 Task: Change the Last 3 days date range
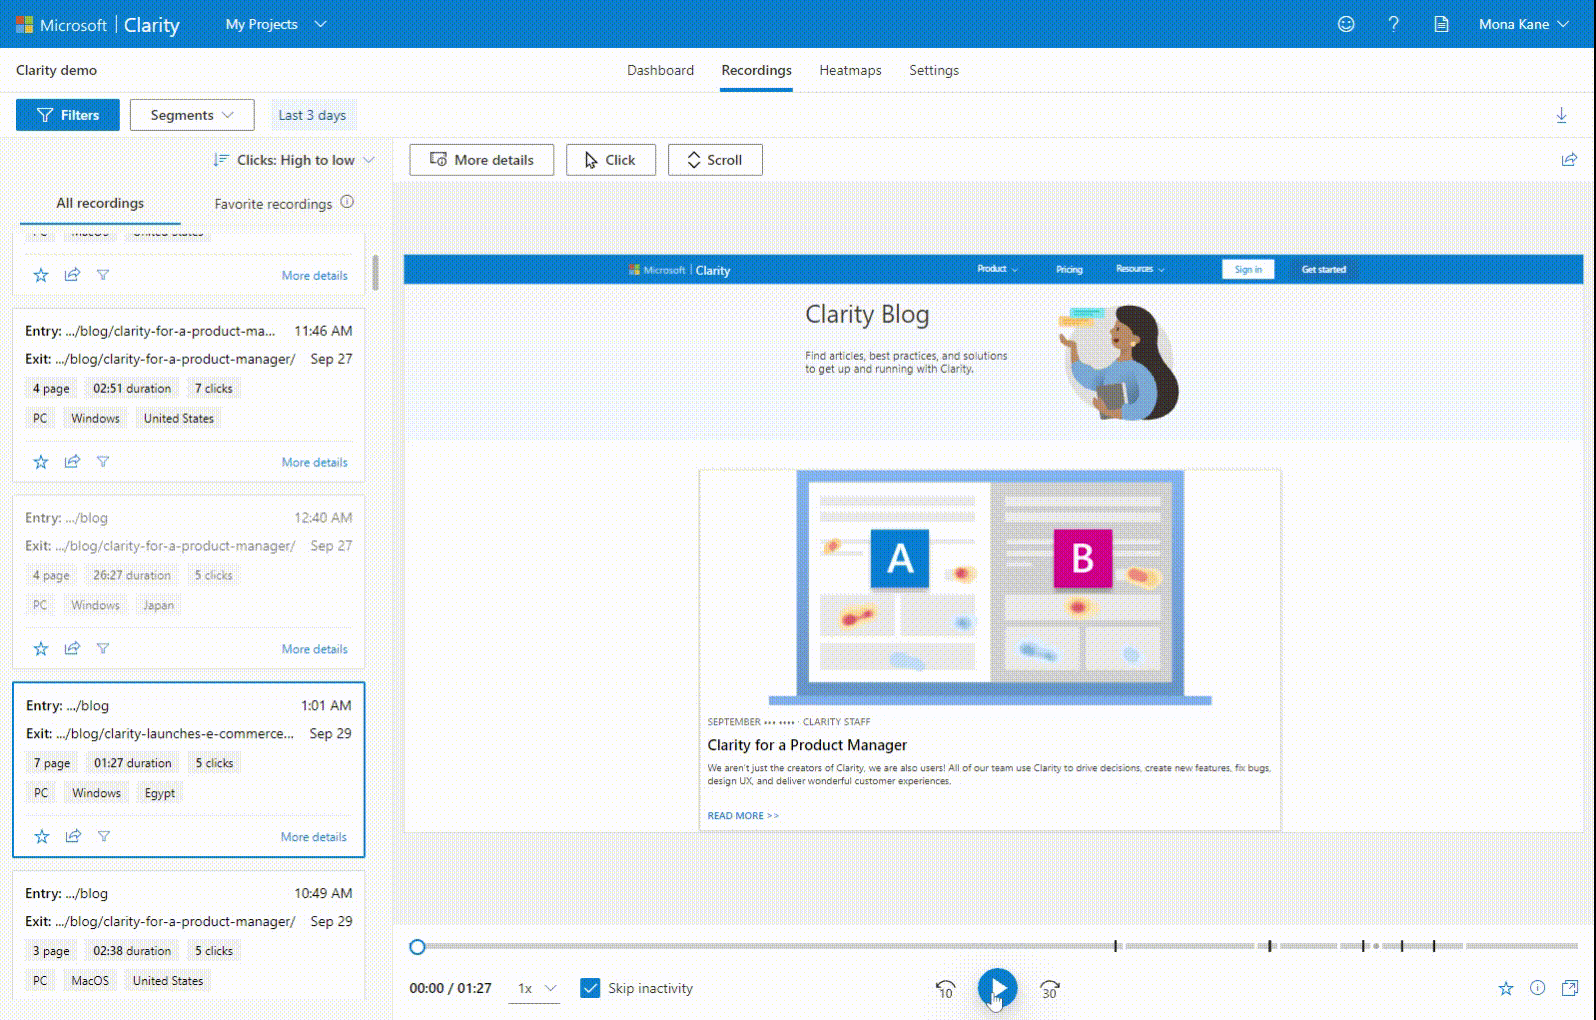[x=312, y=115]
